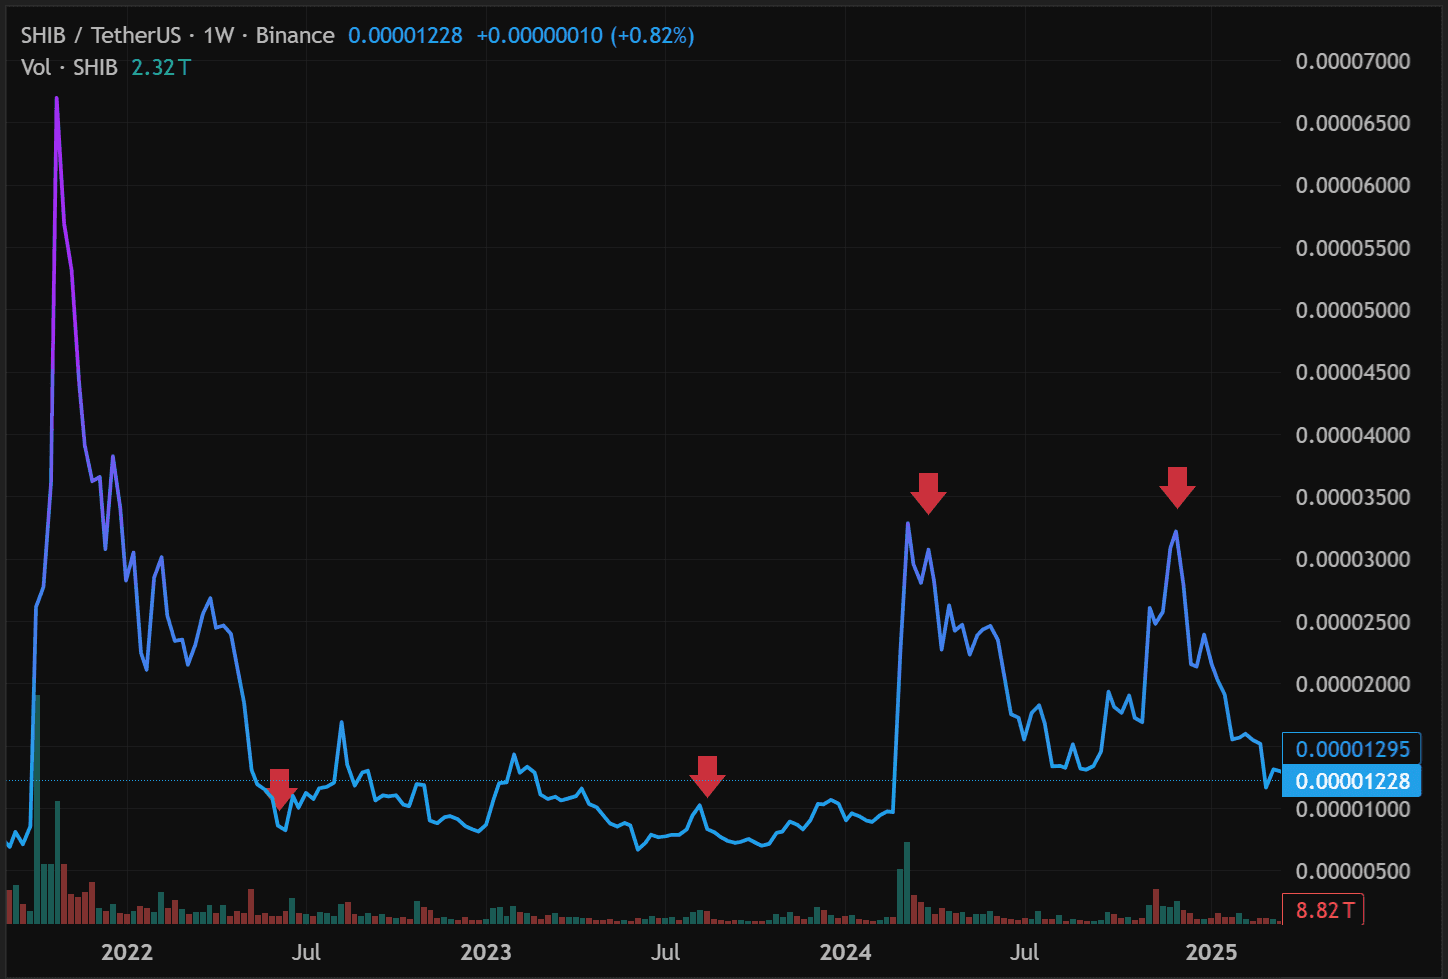Click the 2022 label on time axis
The image size is (1448, 979).
pos(127,952)
